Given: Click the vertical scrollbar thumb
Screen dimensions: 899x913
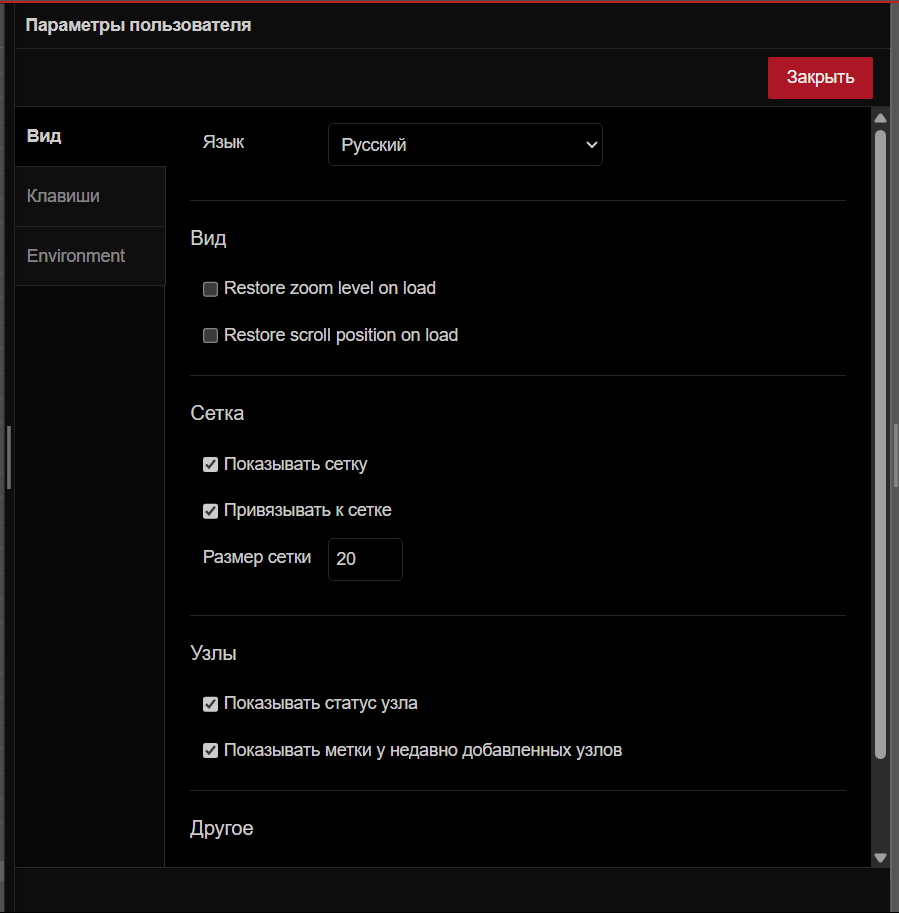Looking at the screenshot, I should click(x=880, y=440).
